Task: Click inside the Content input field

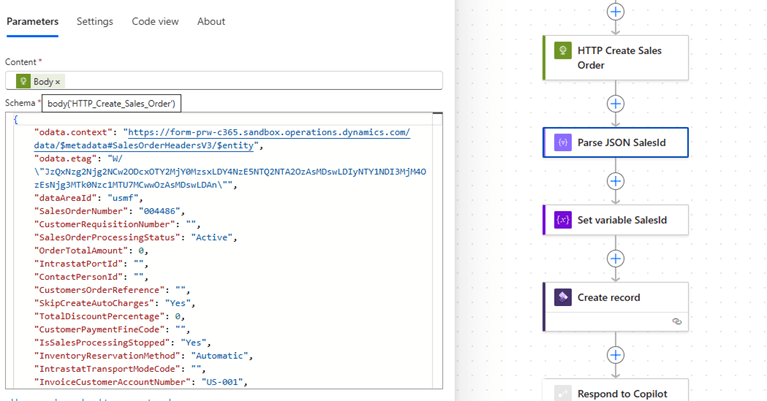Action: tap(250, 81)
